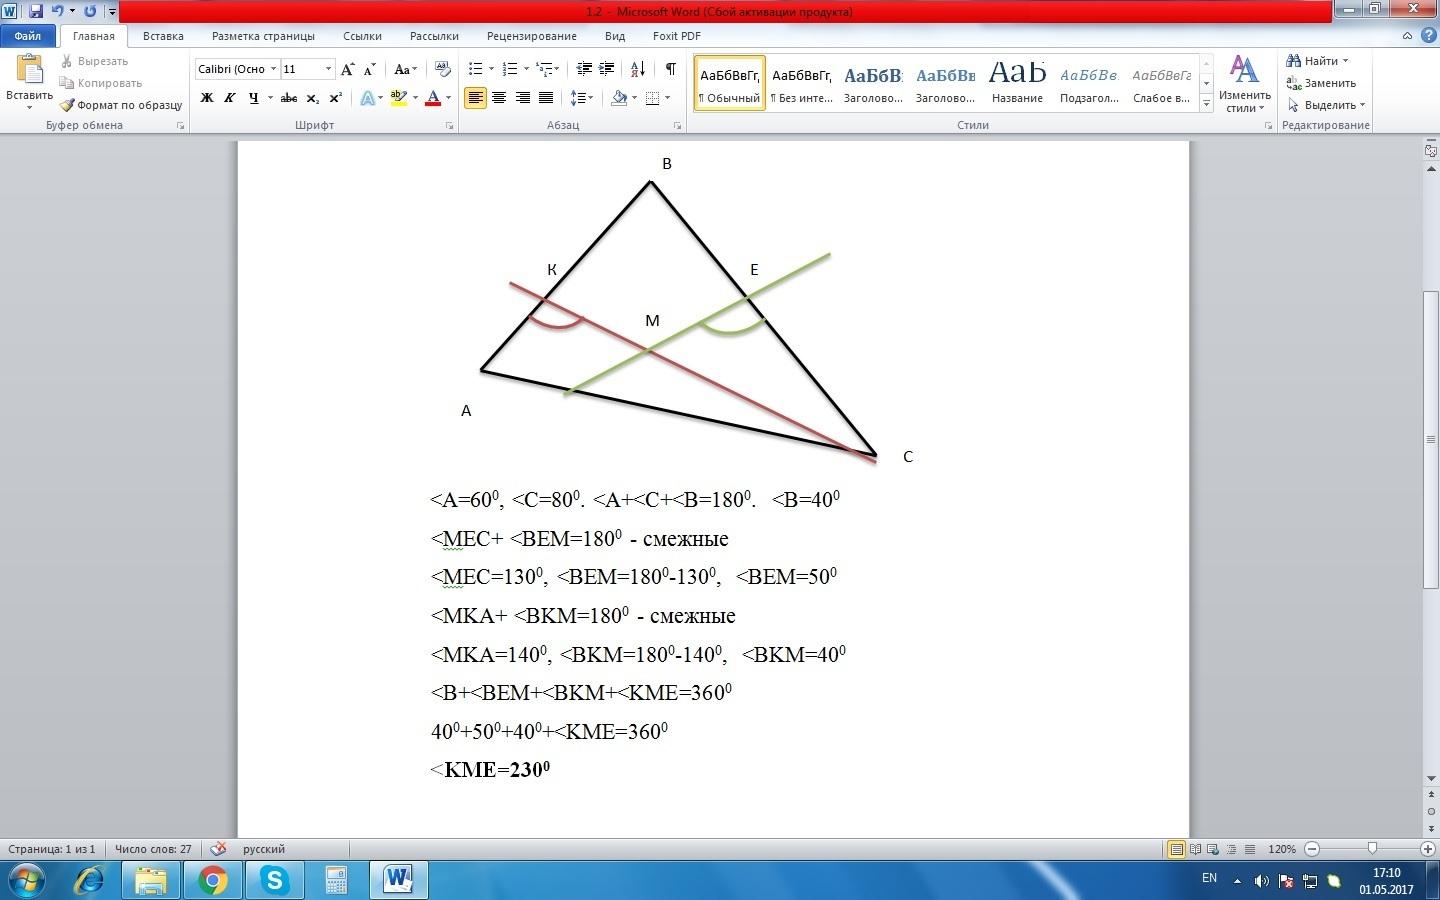This screenshot has width=1440, height=900.
Task: Open the Вставка ribbon tab
Action: [x=163, y=36]
